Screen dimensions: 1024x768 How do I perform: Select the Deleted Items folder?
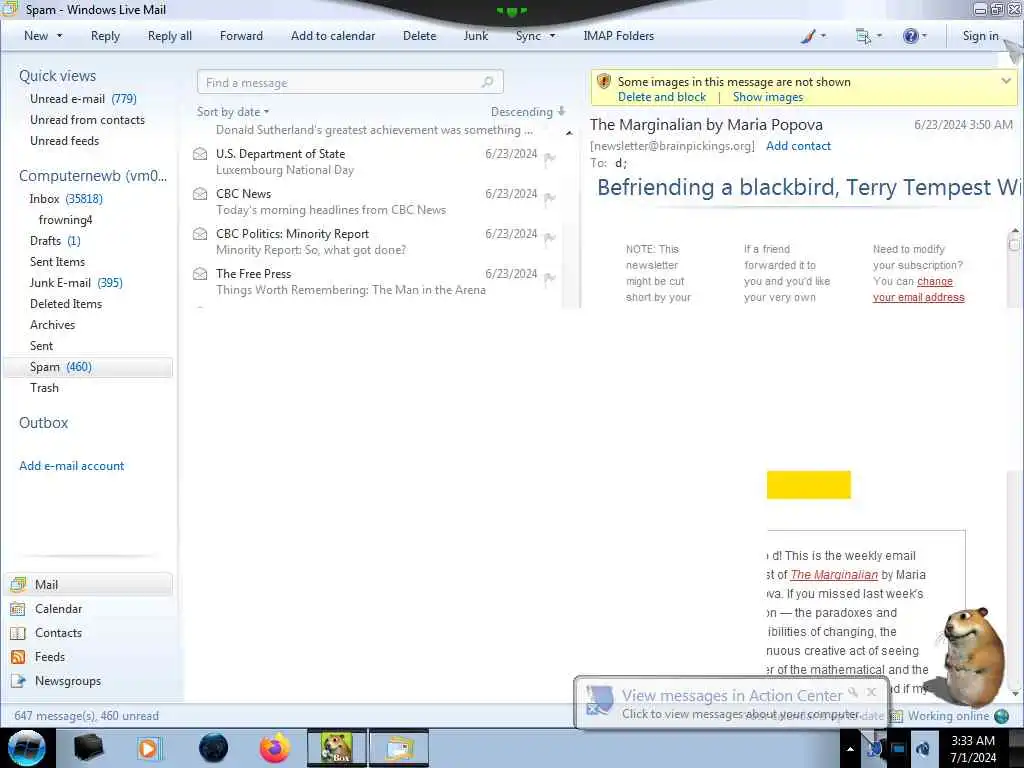pyautogui.click(x=65, y=304)
